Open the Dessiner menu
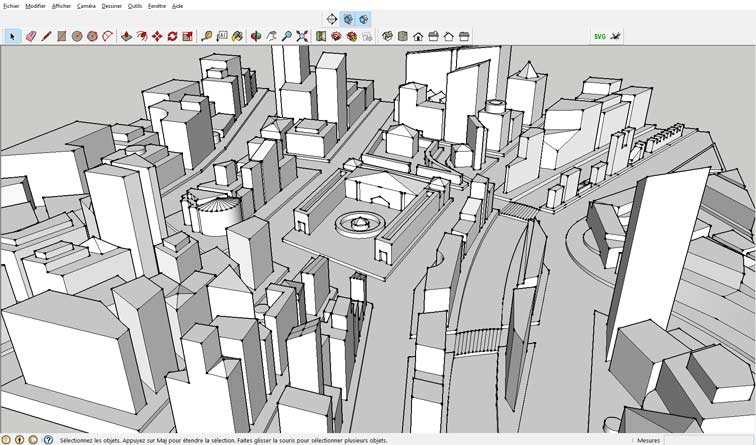The image size is (756, 445). point(112,6)
